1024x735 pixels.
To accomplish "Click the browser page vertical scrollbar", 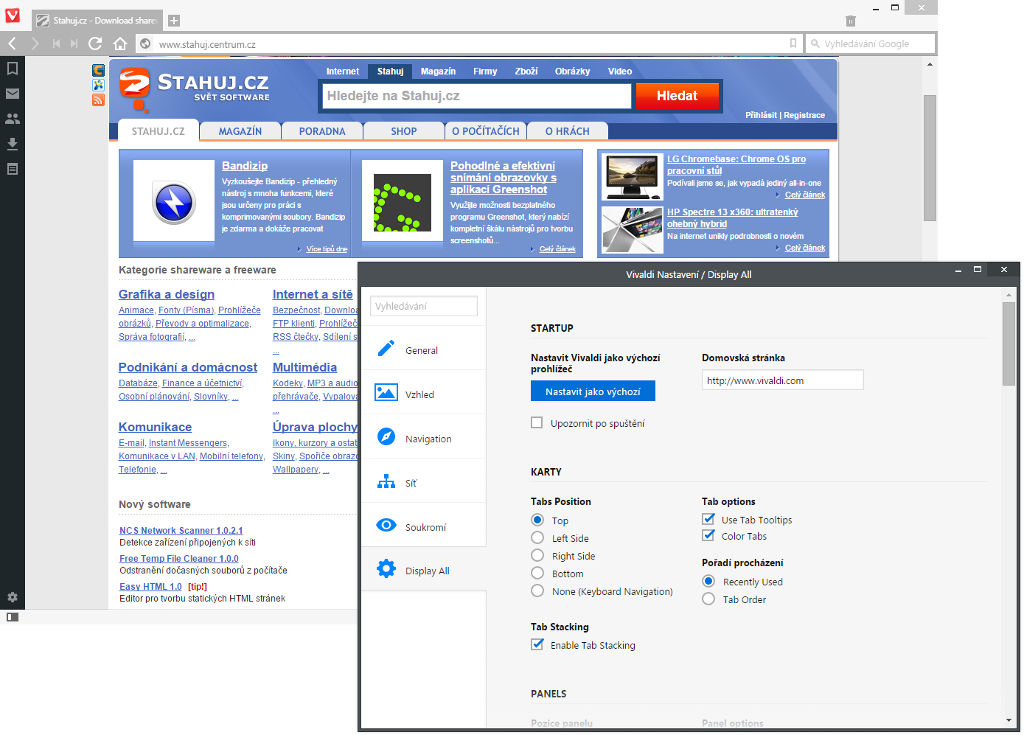I will pos(930,159).
